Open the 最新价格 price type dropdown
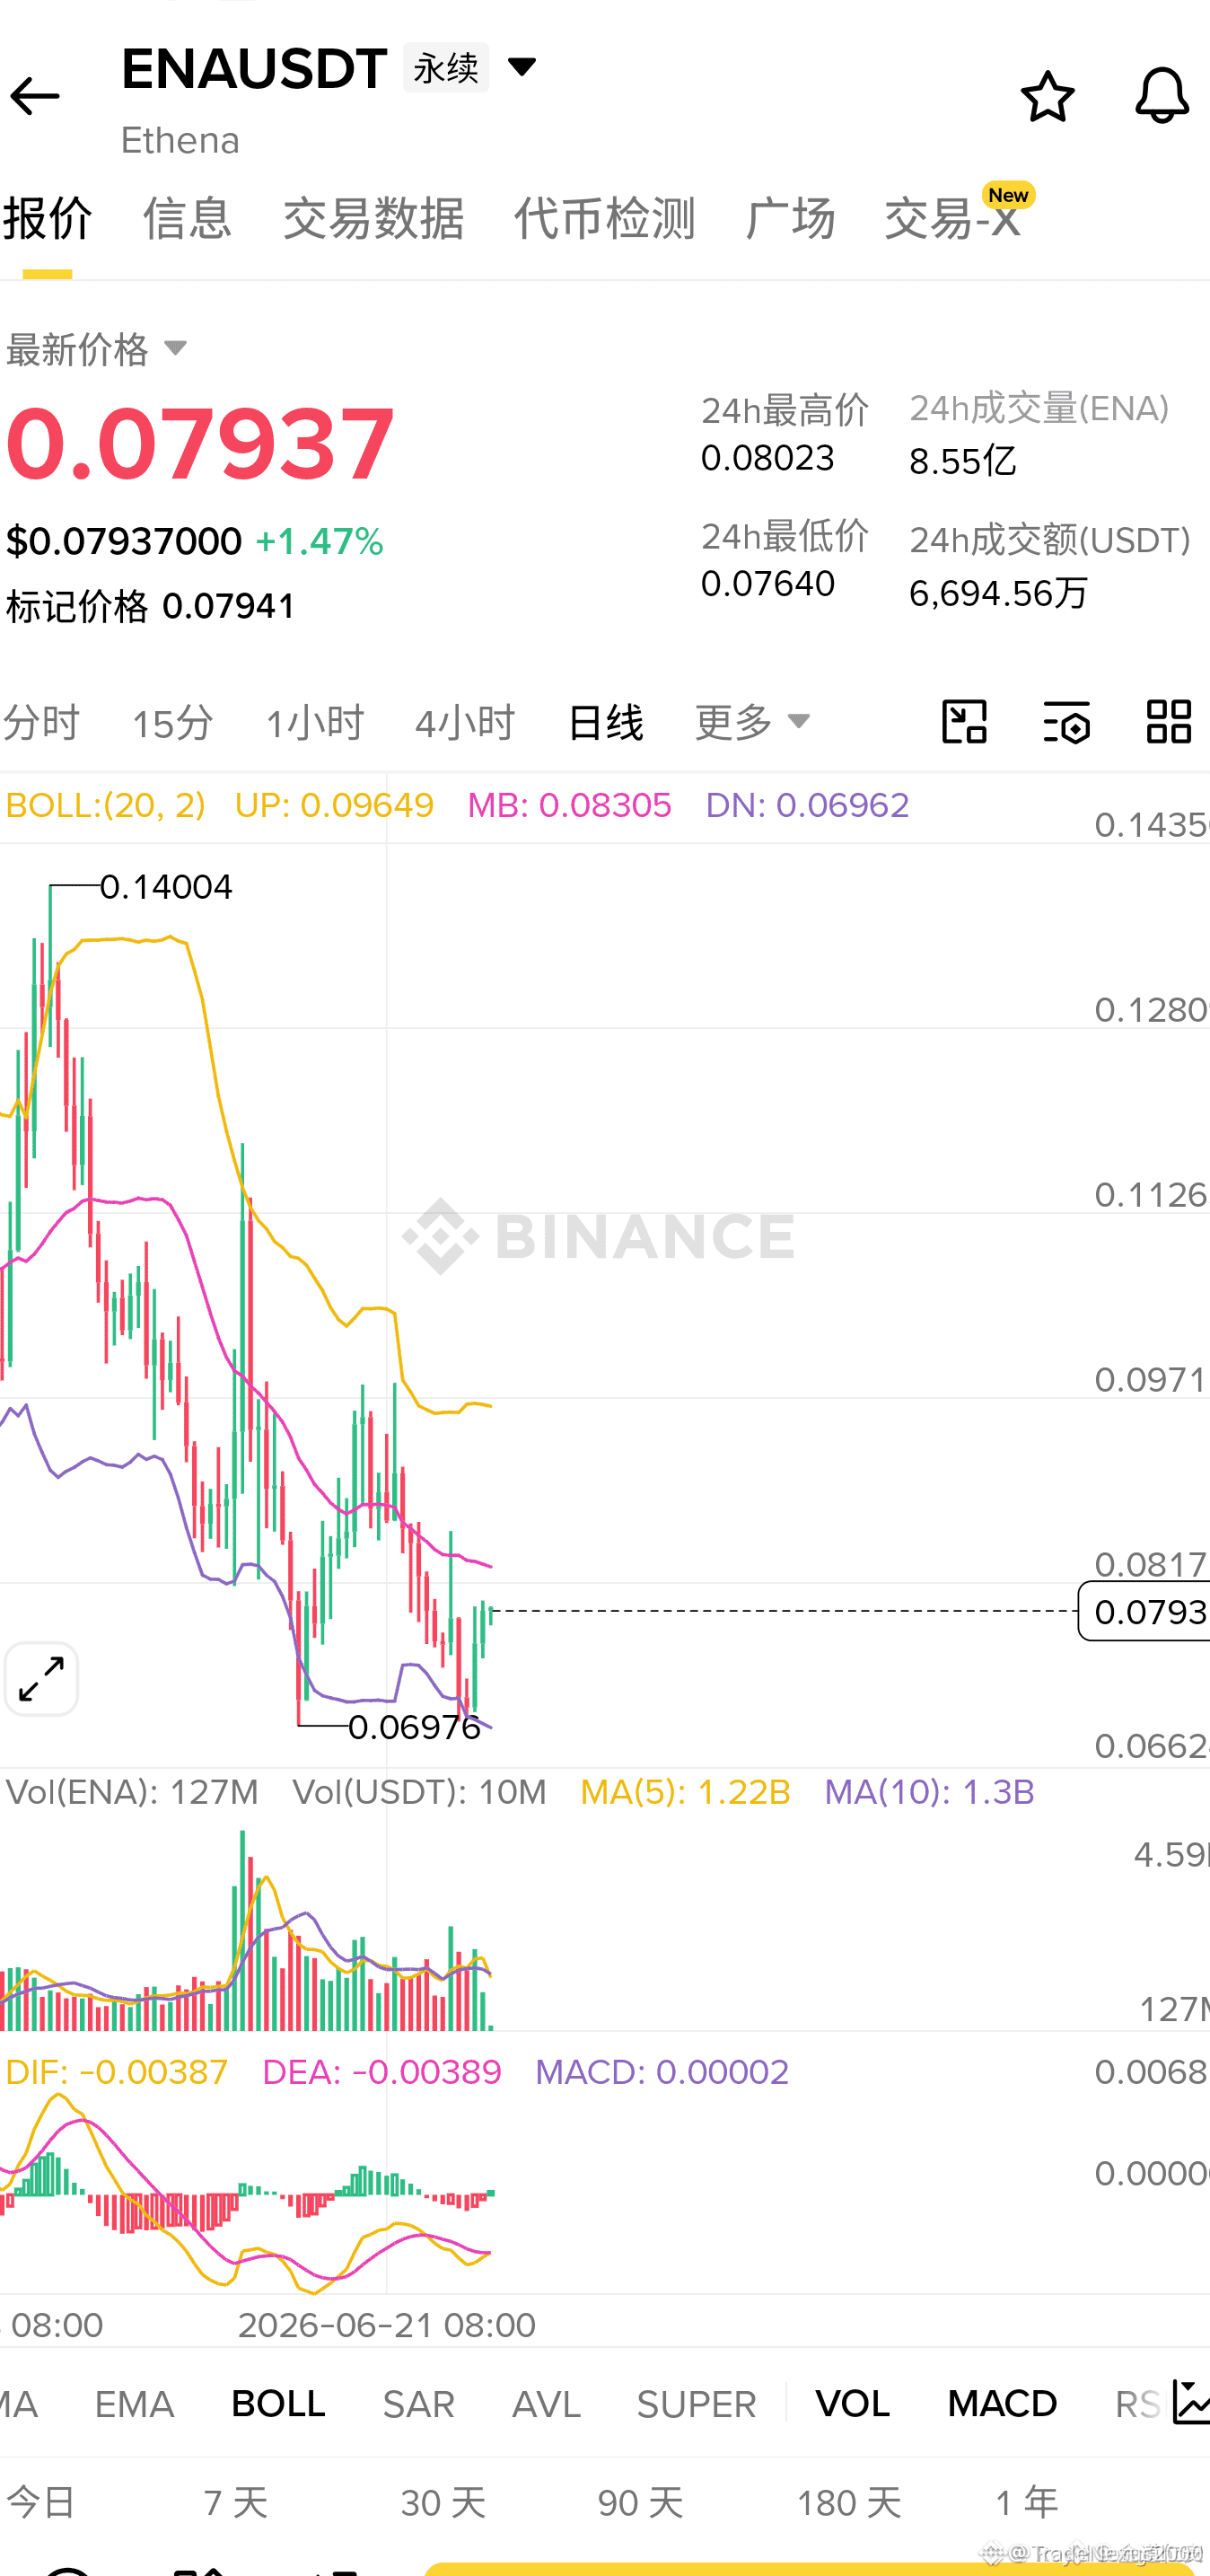1210x2576 pixels. [96, 349]
